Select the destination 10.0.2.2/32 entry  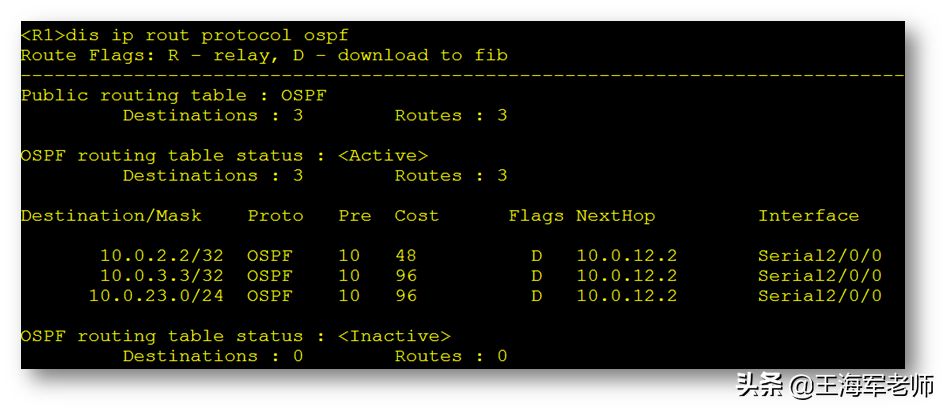click(x=162, y=256)
